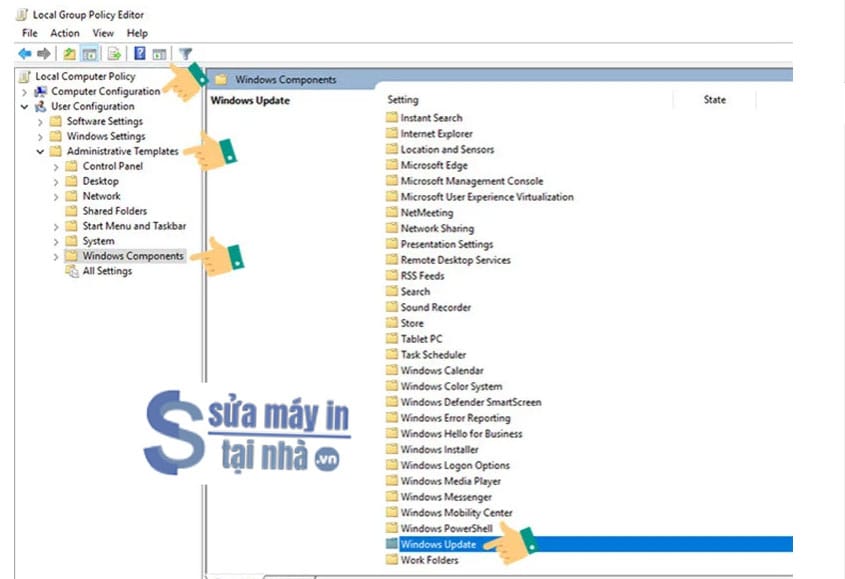Select Task Scheduler in the list
Viewport: 845px width, 579px height.
(x=433, y=355)
